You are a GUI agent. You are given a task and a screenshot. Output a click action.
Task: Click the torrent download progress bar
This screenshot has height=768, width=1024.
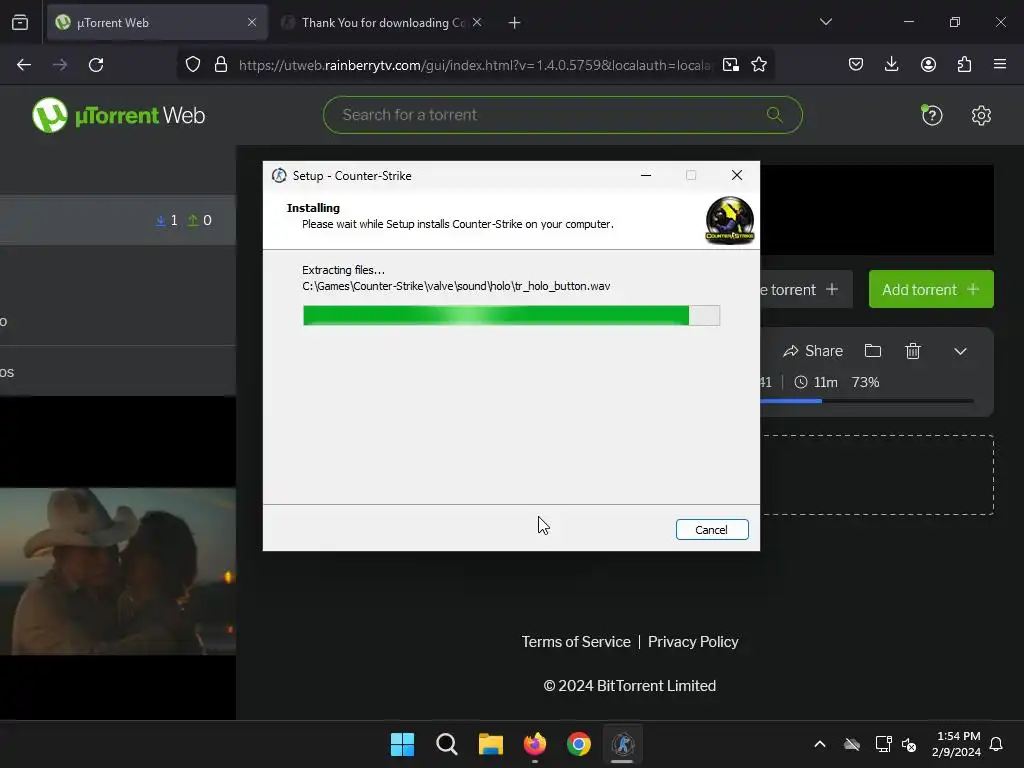867,401
